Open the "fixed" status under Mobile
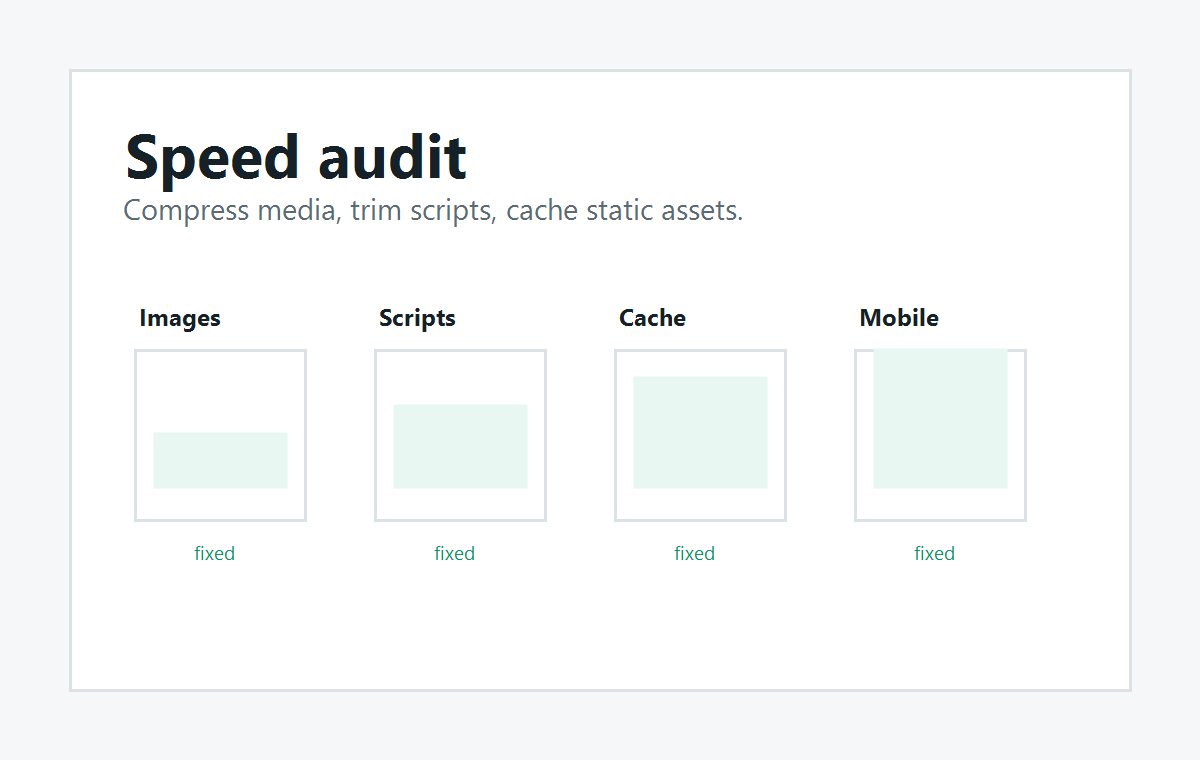This screenshot has width=1200, height=760. pos(935,553)
